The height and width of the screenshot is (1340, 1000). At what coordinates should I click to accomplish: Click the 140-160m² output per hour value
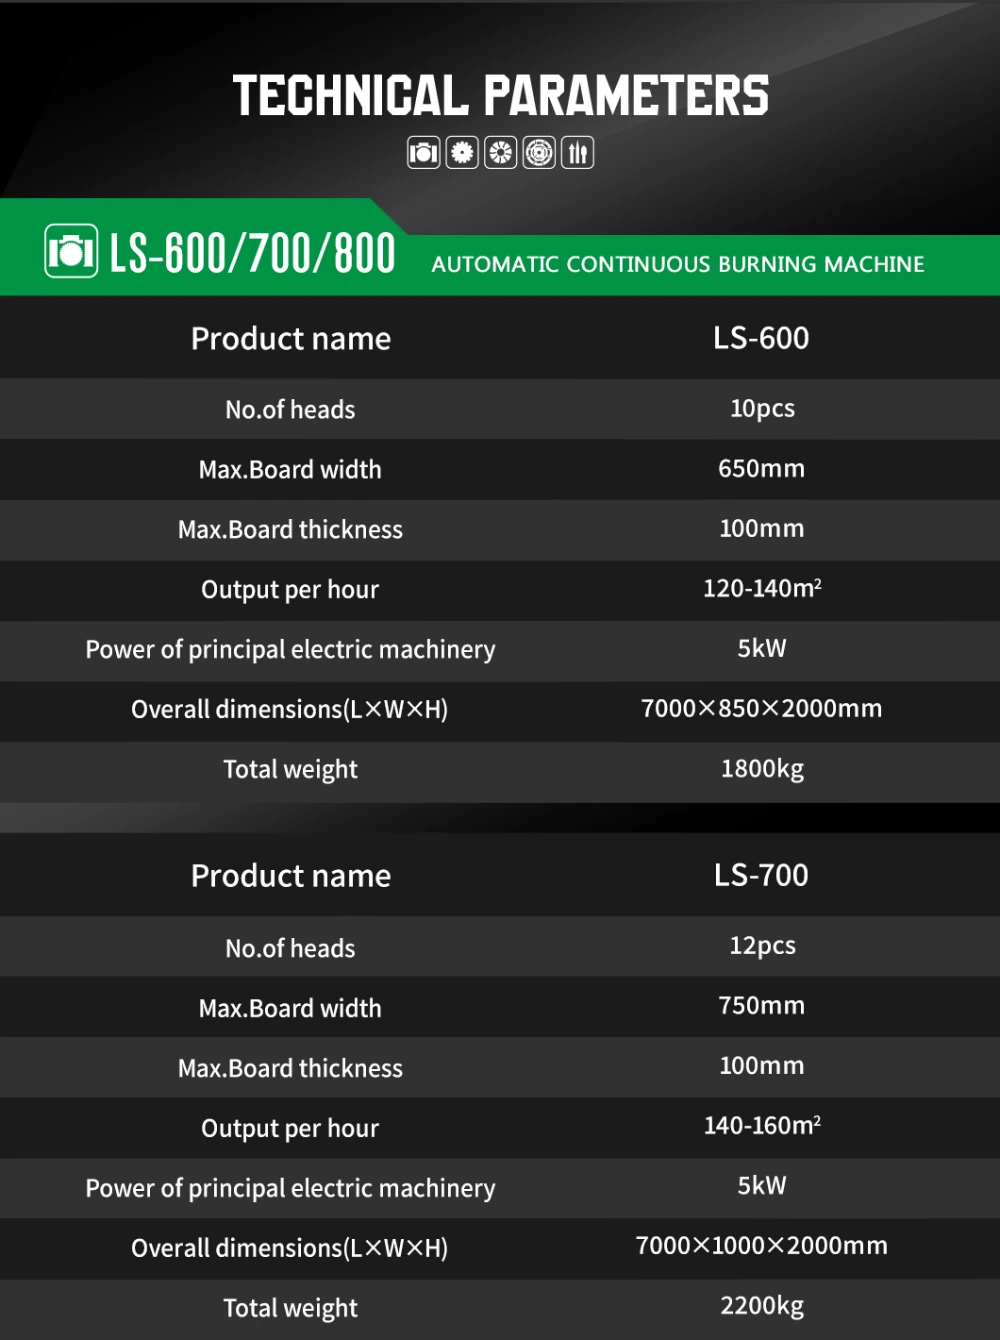tap(762, 1125)
